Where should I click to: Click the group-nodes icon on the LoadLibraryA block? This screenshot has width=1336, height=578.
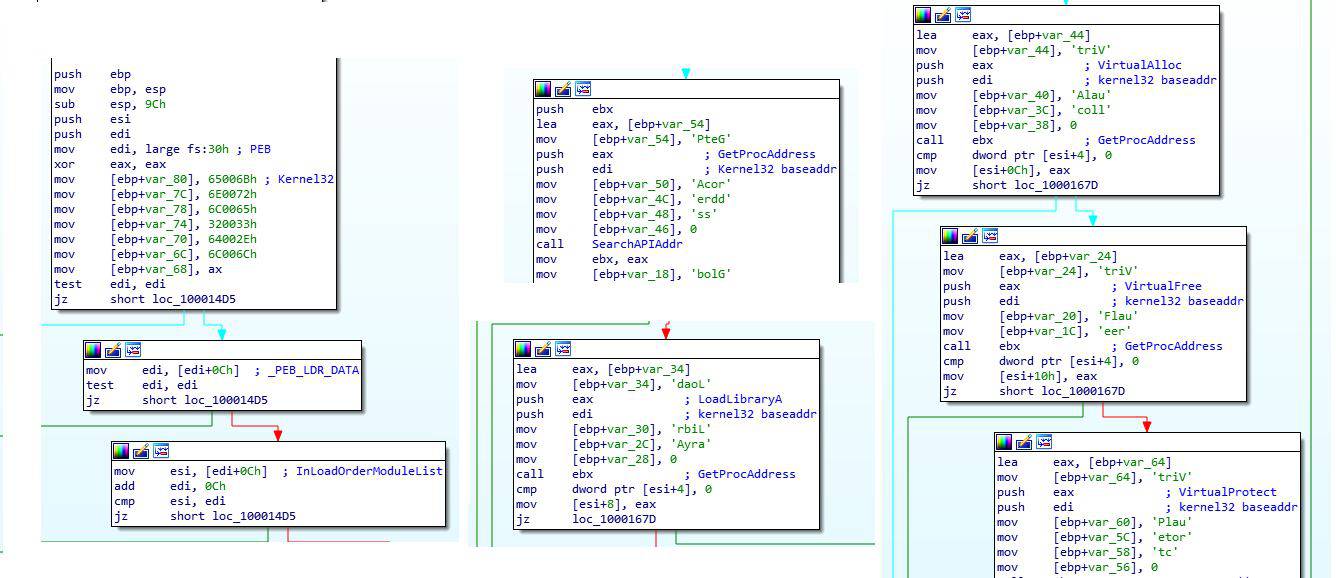(x=563, y=349)
